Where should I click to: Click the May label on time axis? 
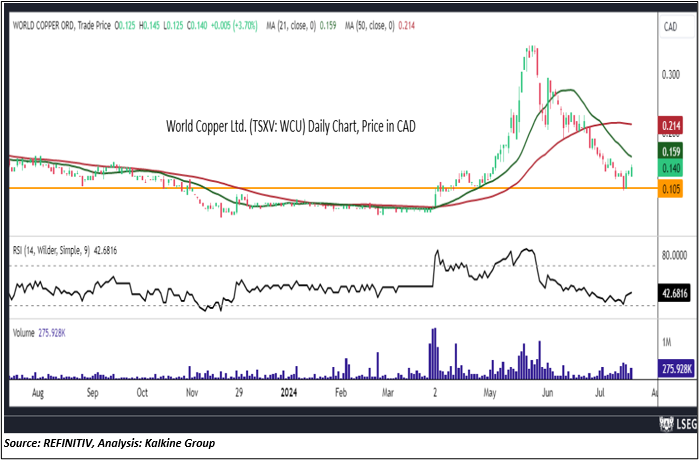pyautogui.click(x=489, y=394)
